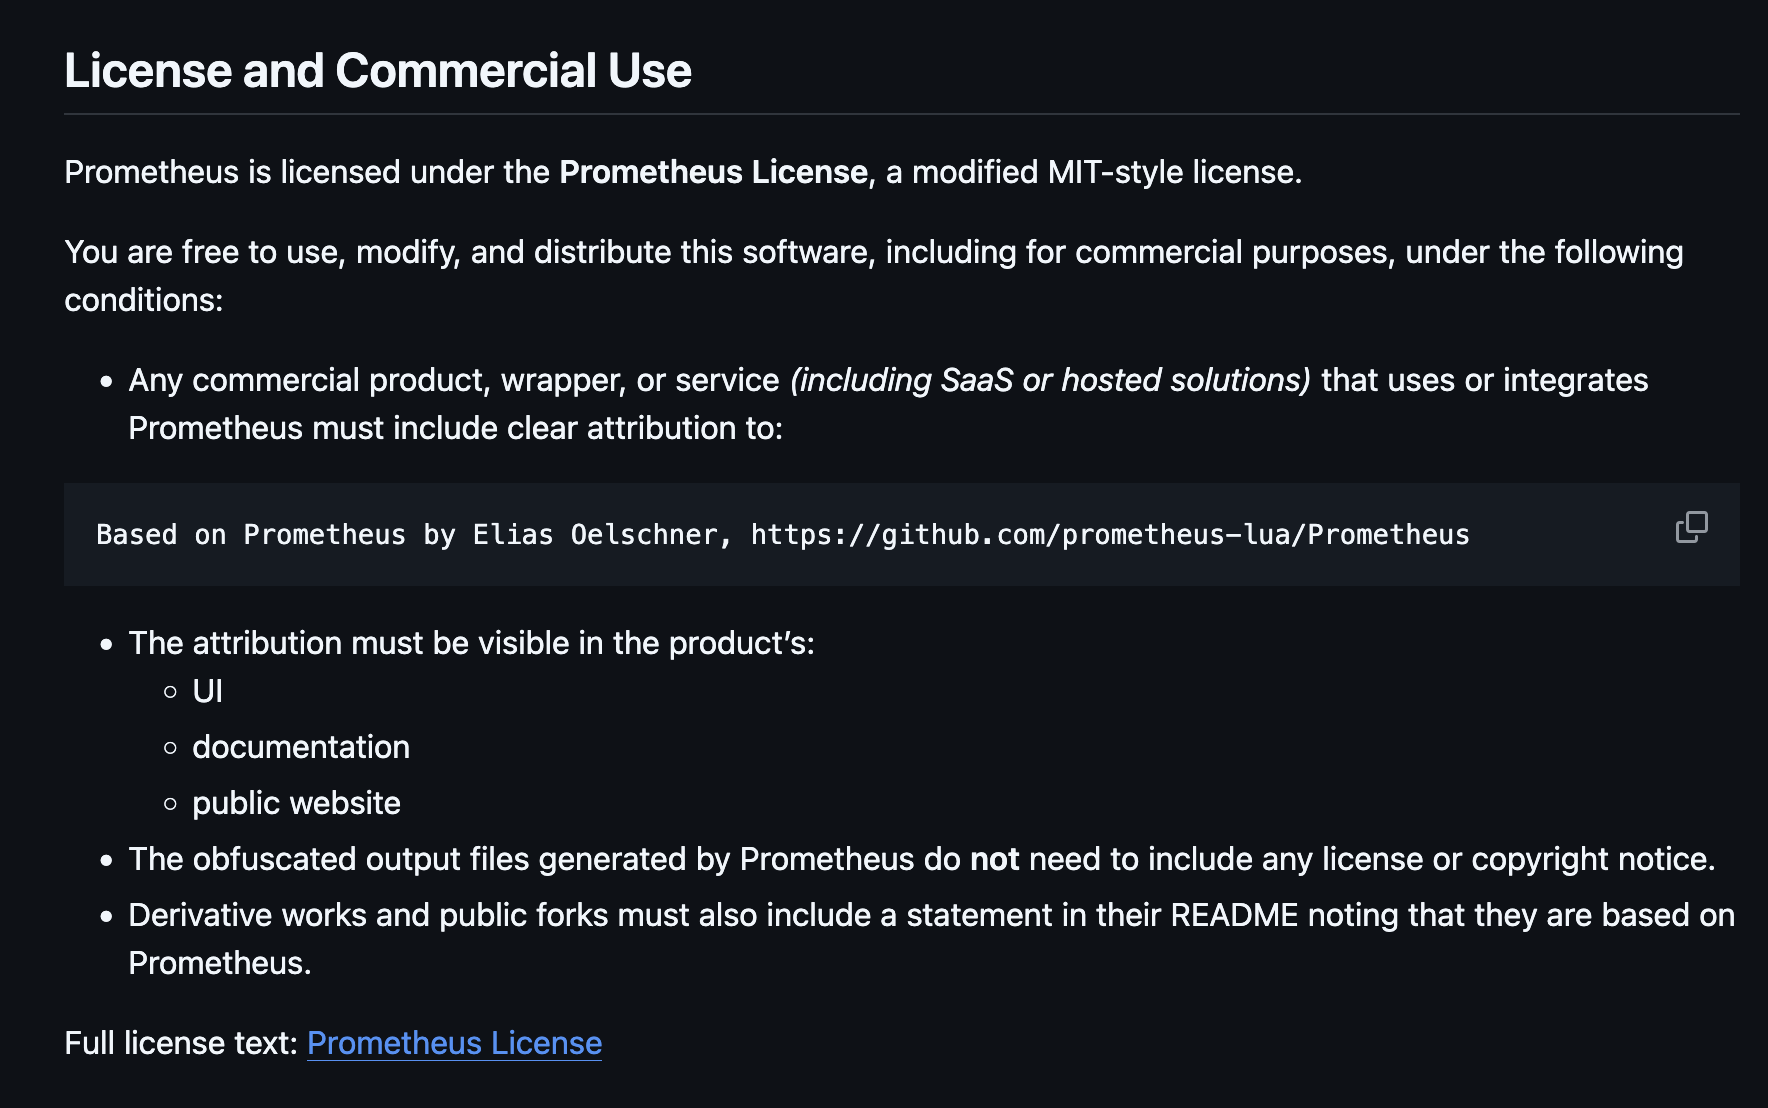This screenshot has height=1108, width=1768.
Task: Click the Based on Prometheus text in code
Action: point(251,535)
